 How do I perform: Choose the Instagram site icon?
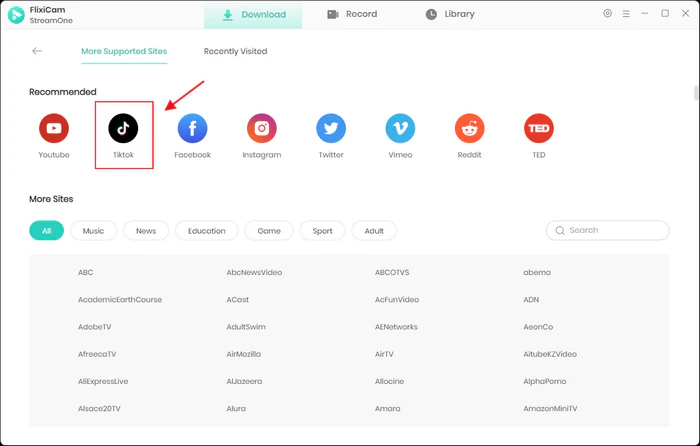coord(262,128)
